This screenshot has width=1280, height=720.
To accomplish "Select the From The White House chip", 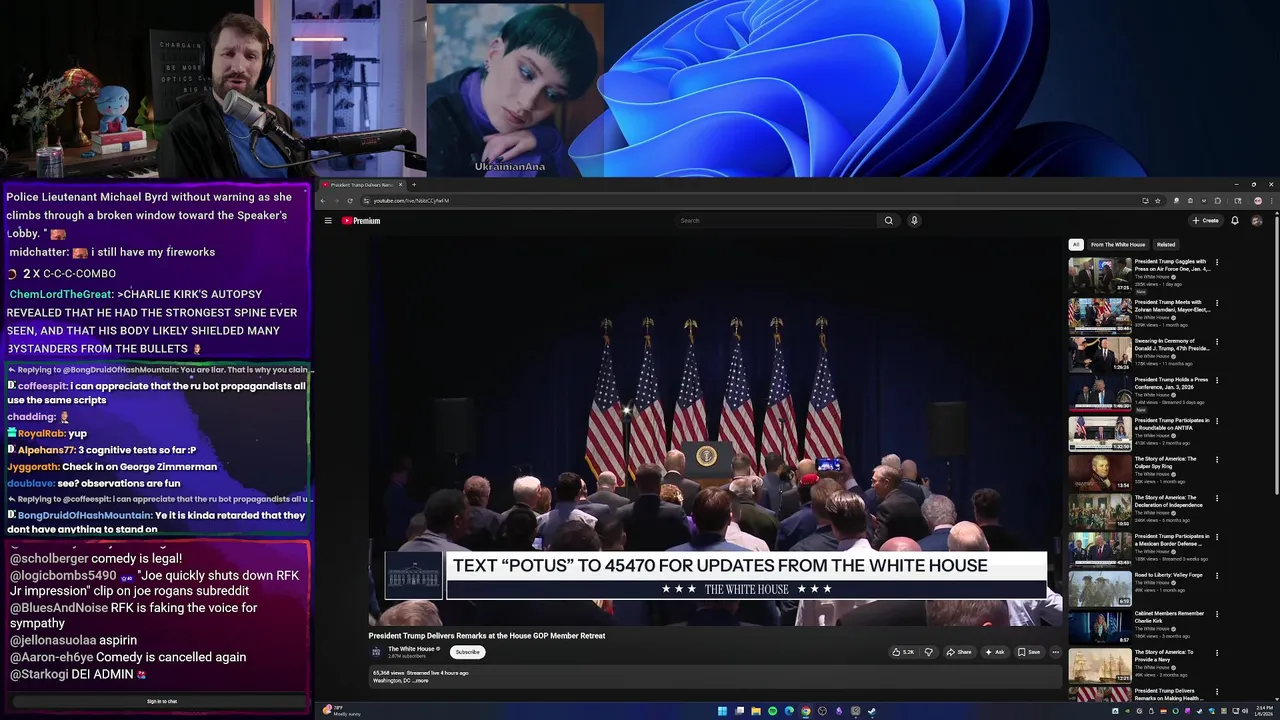I will [1118, 245].
